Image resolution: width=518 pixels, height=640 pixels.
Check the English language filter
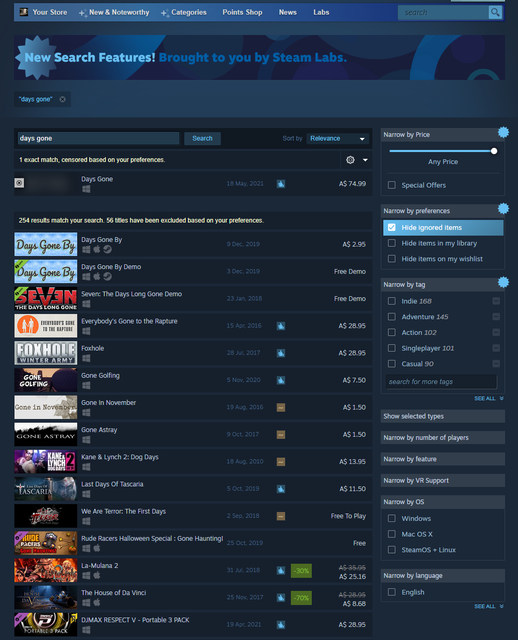coord(392,592)
